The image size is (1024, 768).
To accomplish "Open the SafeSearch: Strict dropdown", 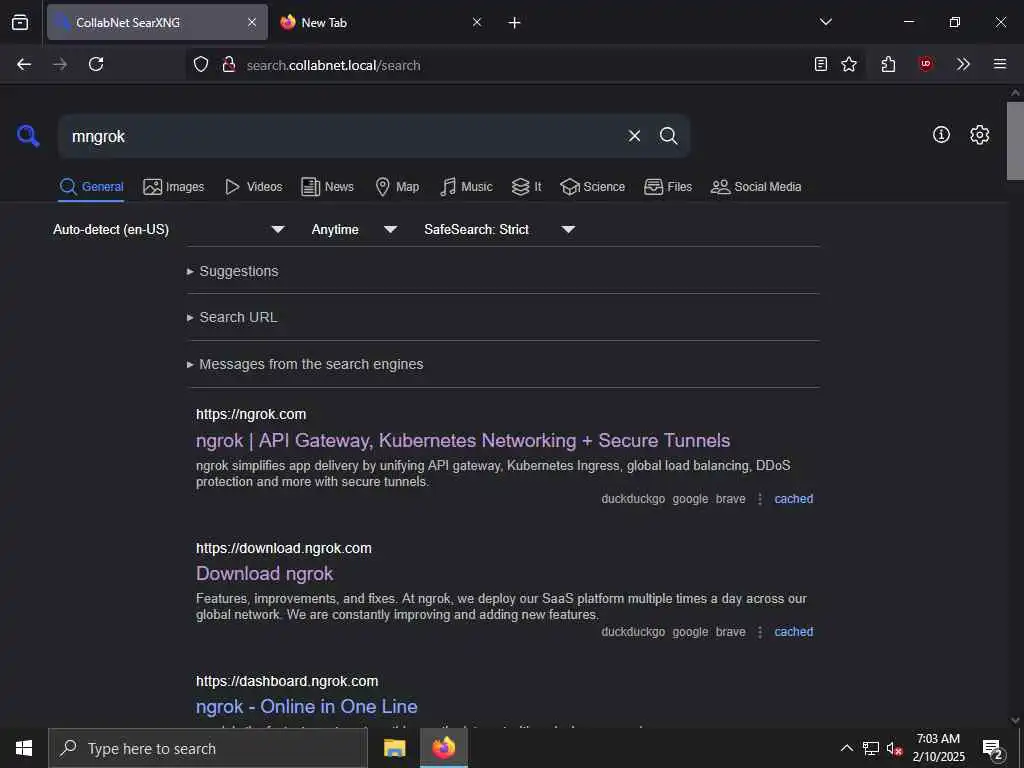I will coord(499,229).
